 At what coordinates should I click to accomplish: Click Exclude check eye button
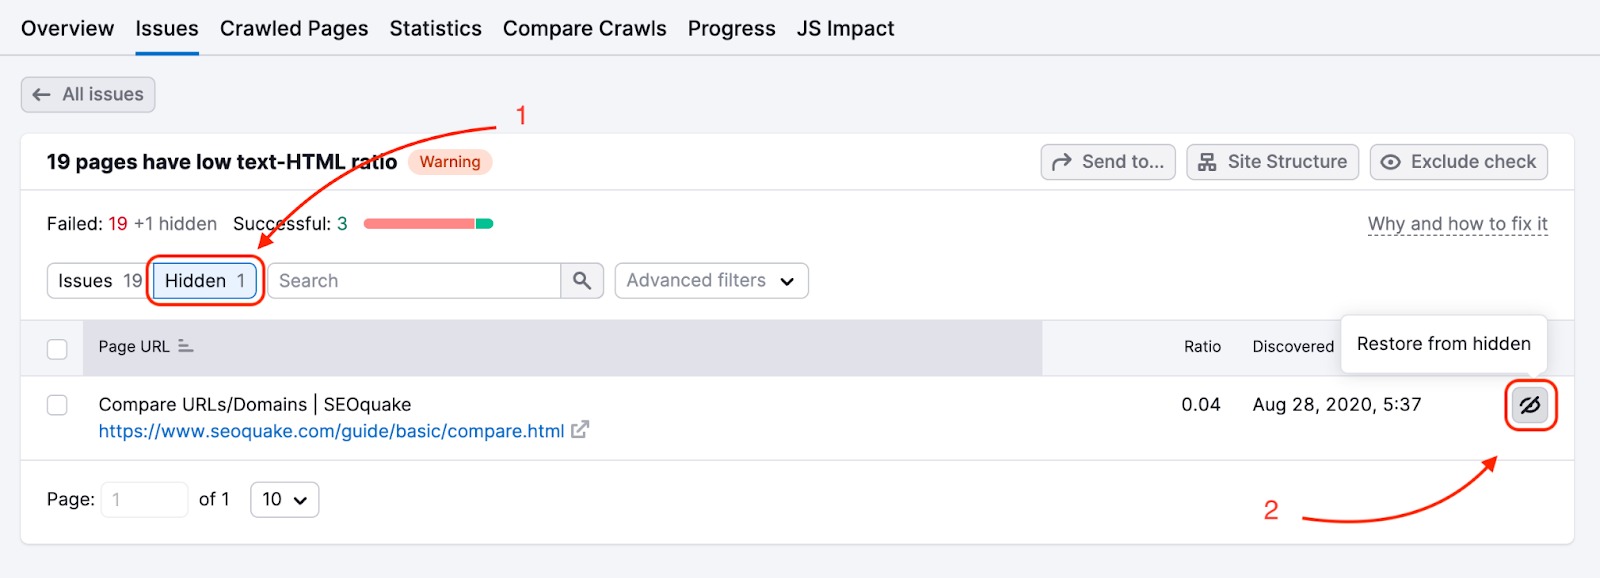click(1458, 162)
